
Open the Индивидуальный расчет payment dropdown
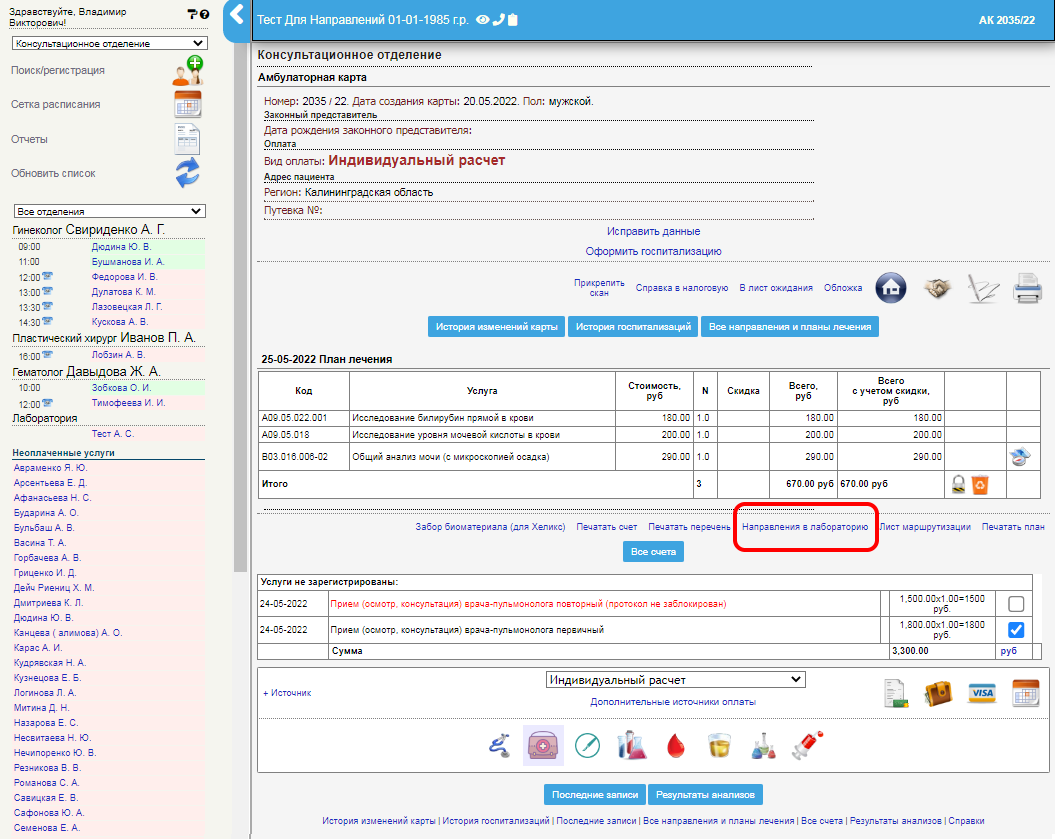[675, 680]
